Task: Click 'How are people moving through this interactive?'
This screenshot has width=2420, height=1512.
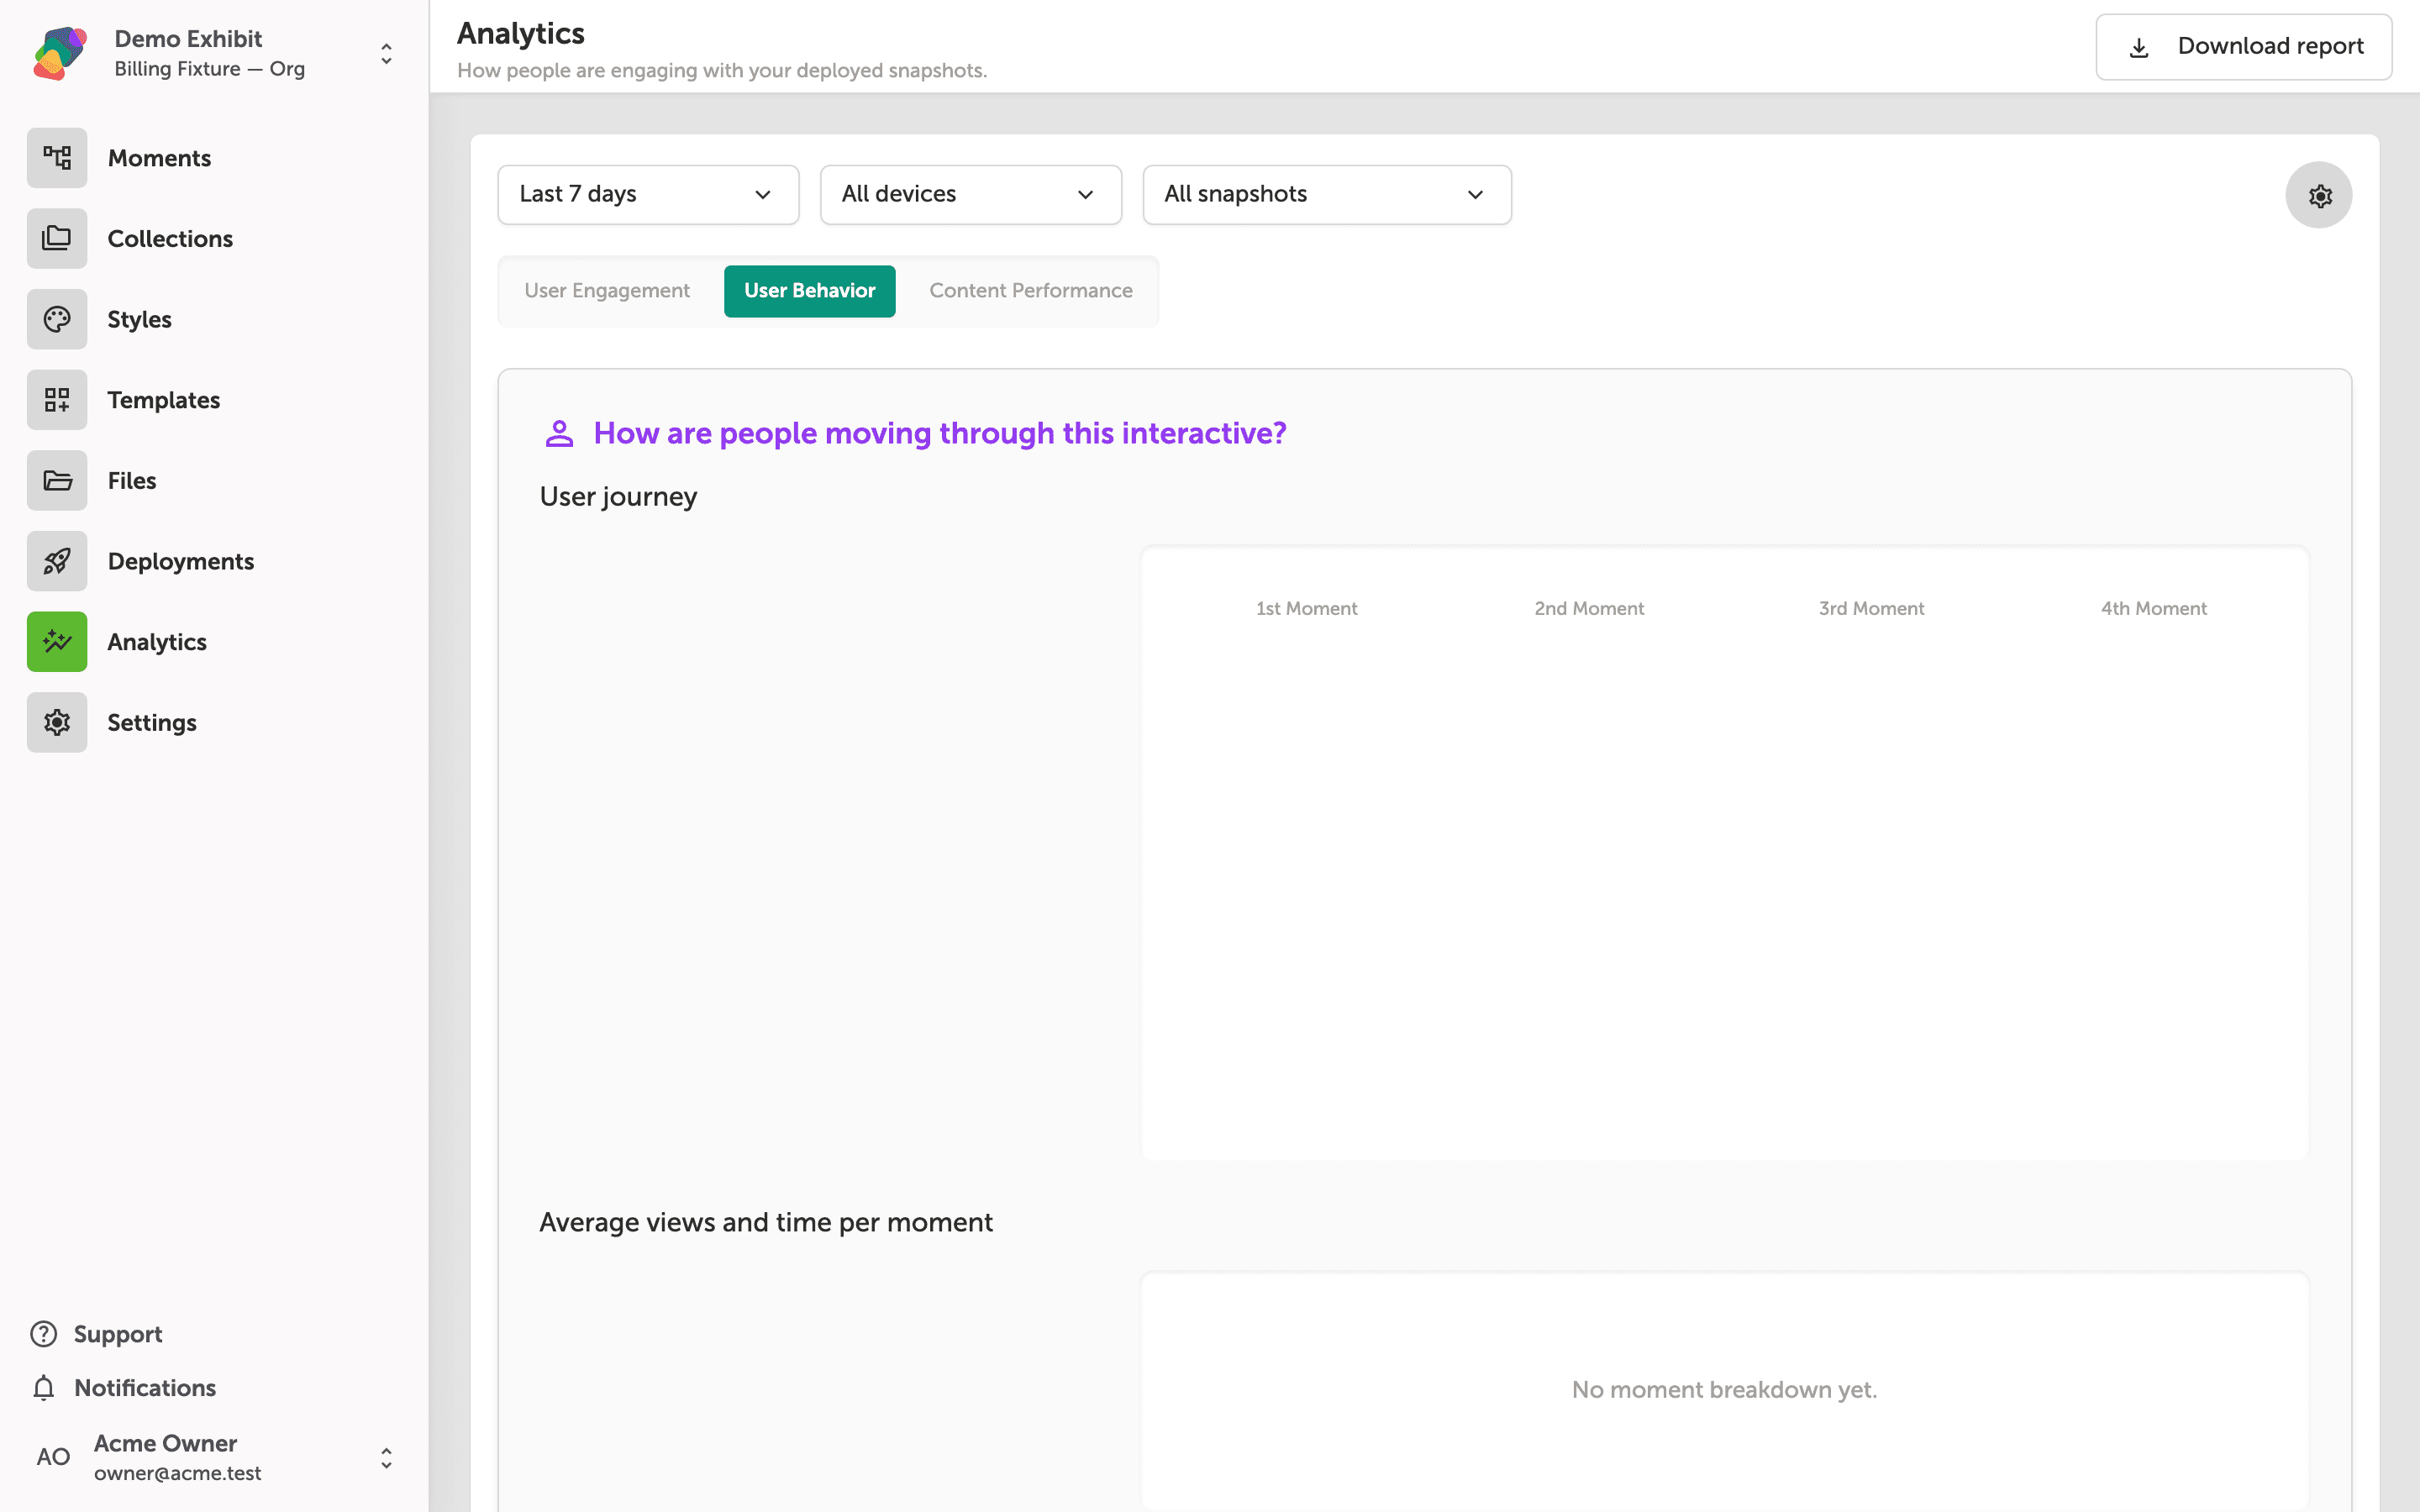Action: pos(940,433)
